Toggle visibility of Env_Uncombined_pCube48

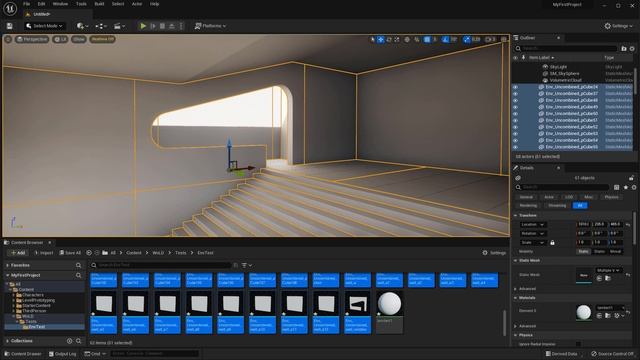pyautogui.click(x=515, y=100)
